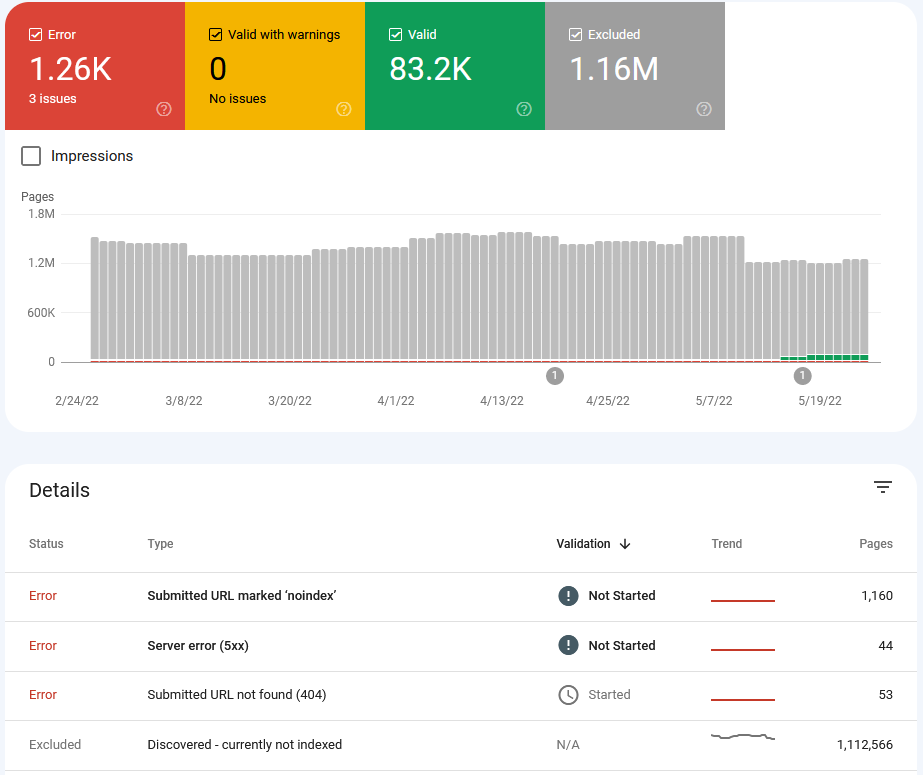
Task: Click the 'Started' validation status text
Action: tap(609, 694)
